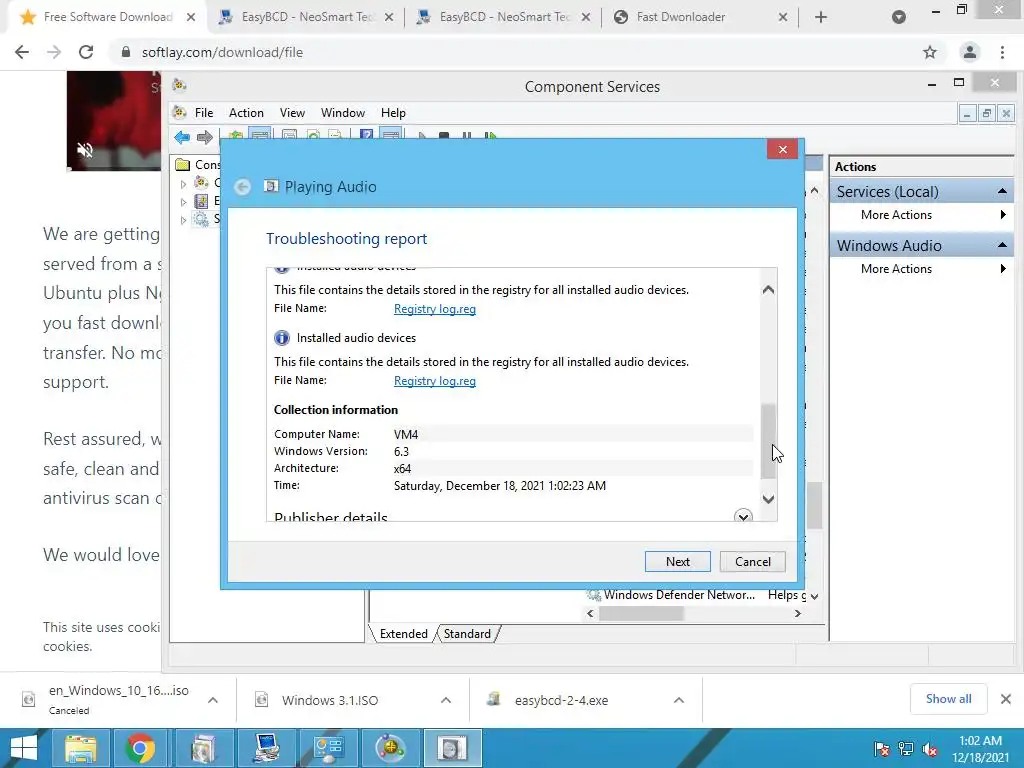Open Chrome's tab search dropdown
The height and width of the screenshot is (768, 1024).
pos(899,17)
